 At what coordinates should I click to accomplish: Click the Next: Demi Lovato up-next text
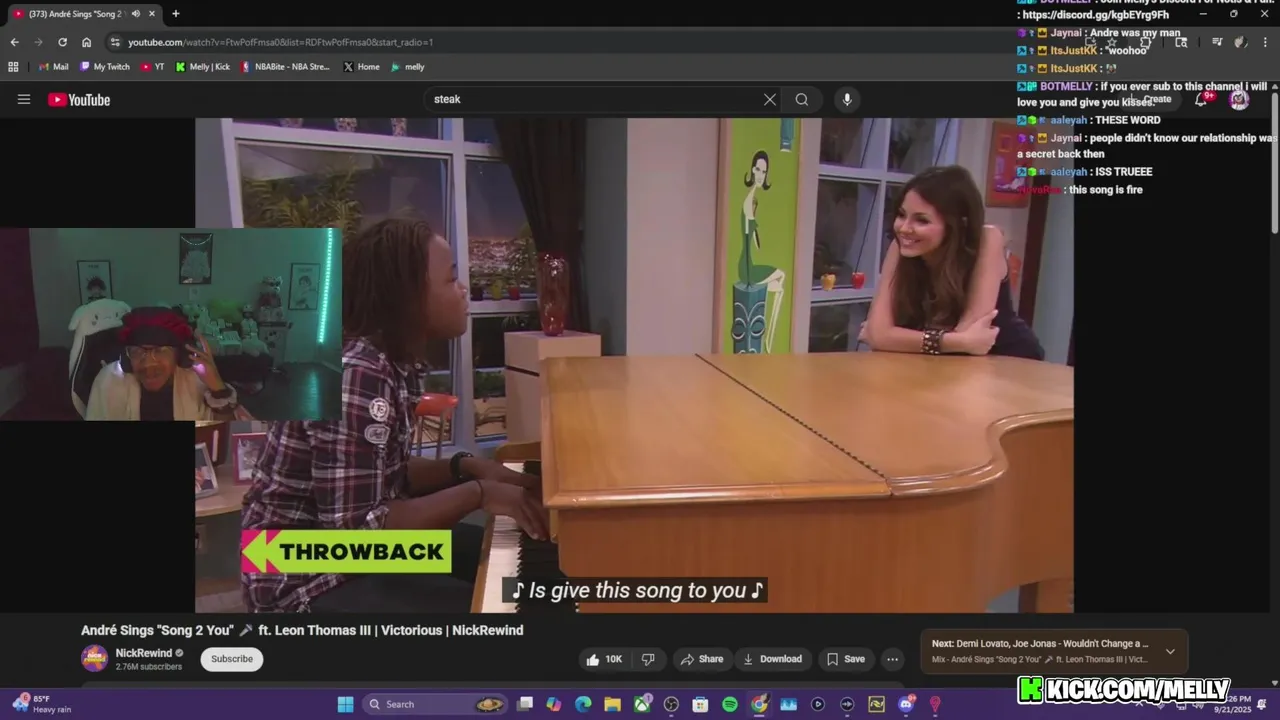point(1040,644)
